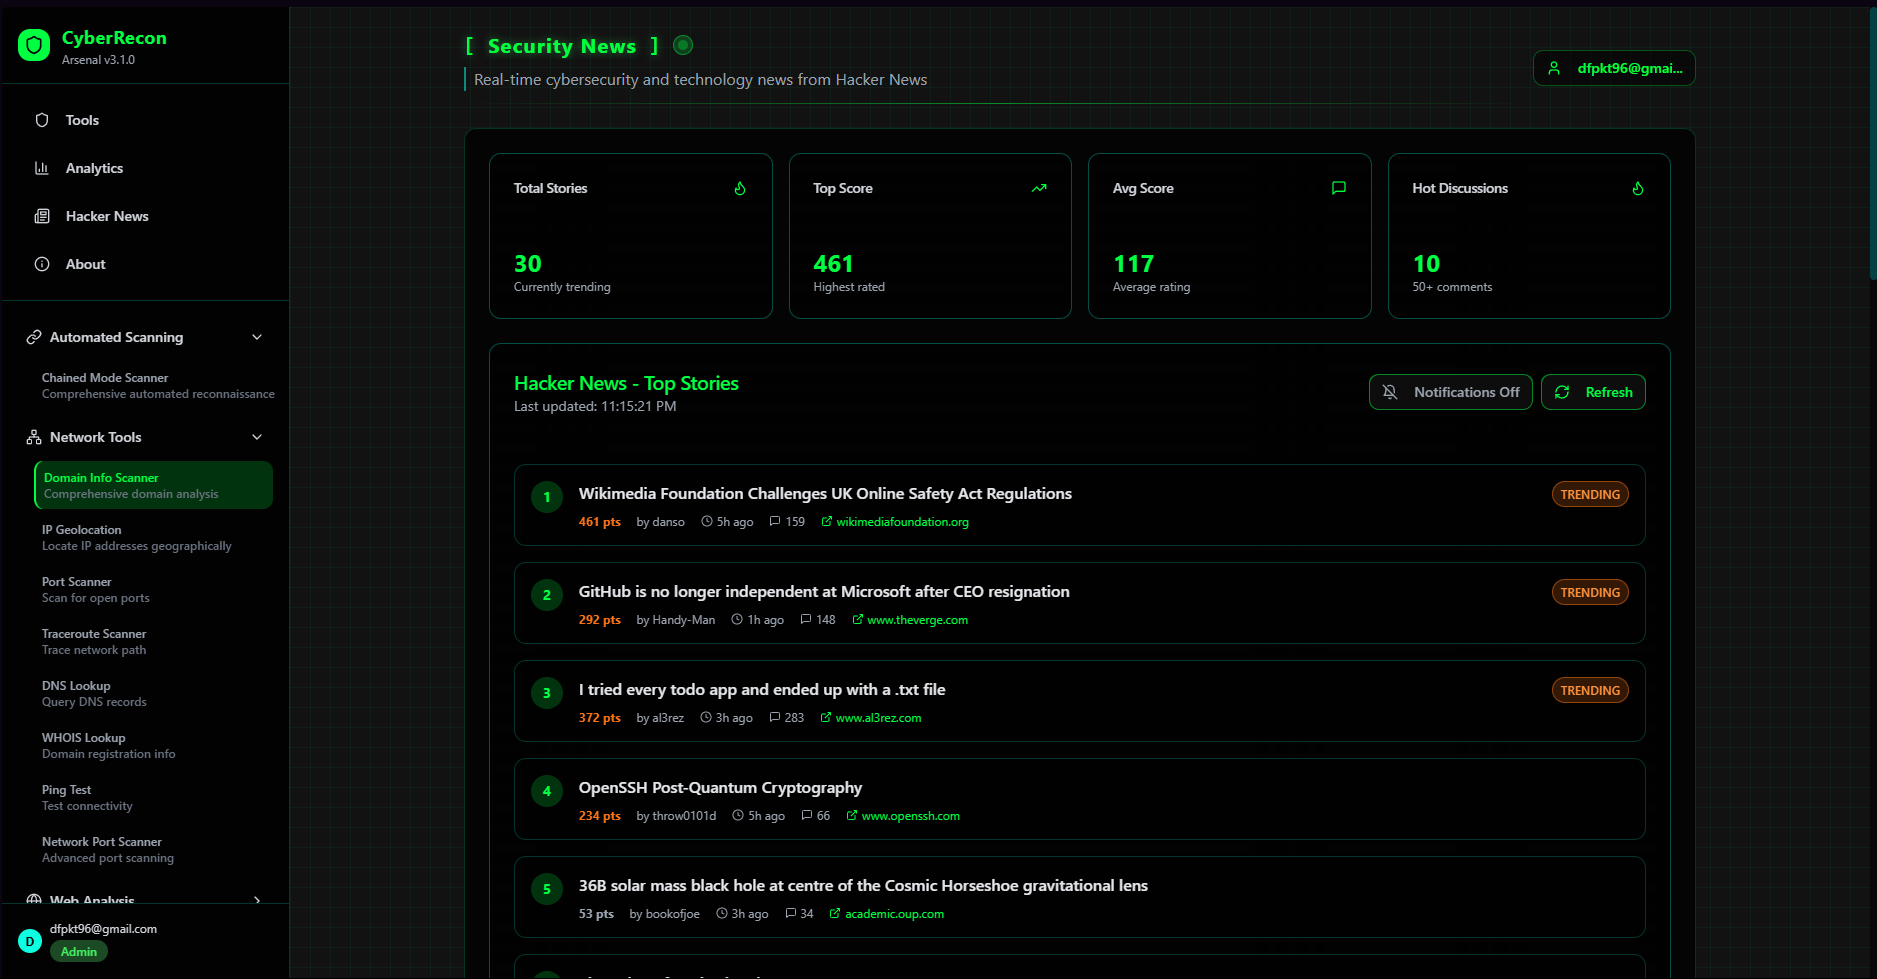This screenshot has width=1877, height=979.
Task: Select Traceroute Scanner tool
Action: tap(153, 641)
